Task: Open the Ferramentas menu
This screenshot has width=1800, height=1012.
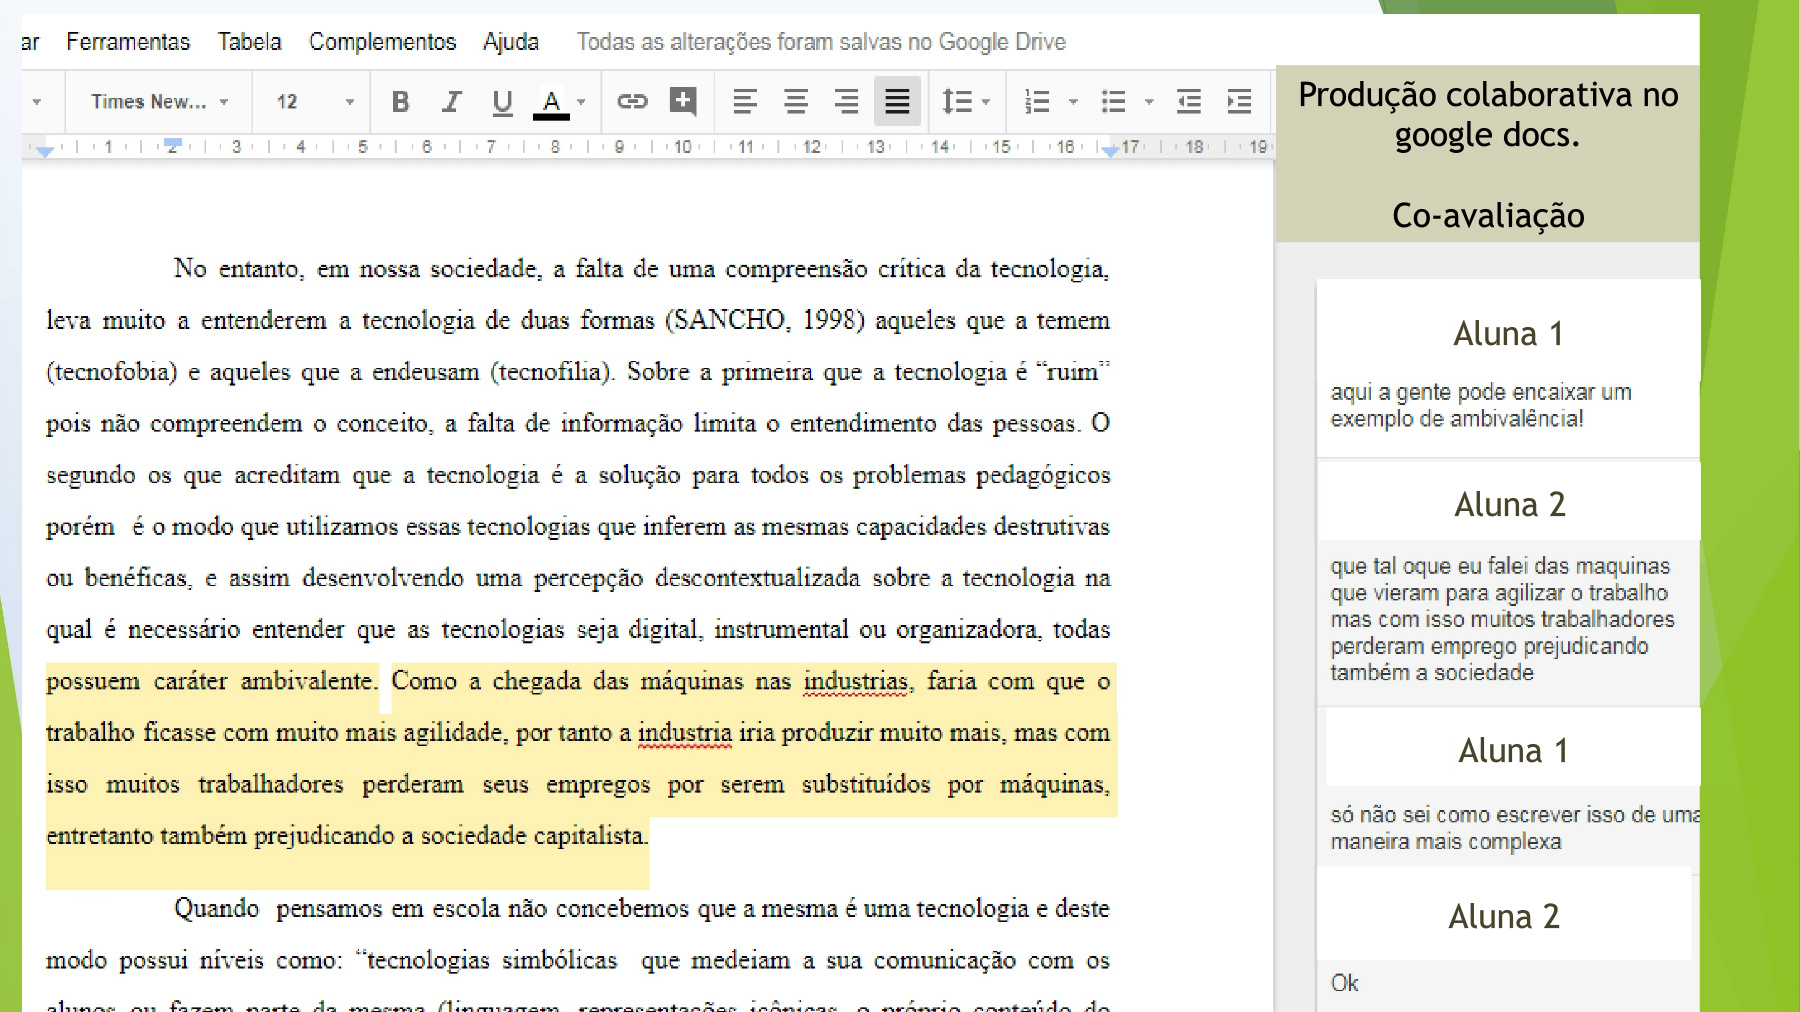Action: (128, 42)
